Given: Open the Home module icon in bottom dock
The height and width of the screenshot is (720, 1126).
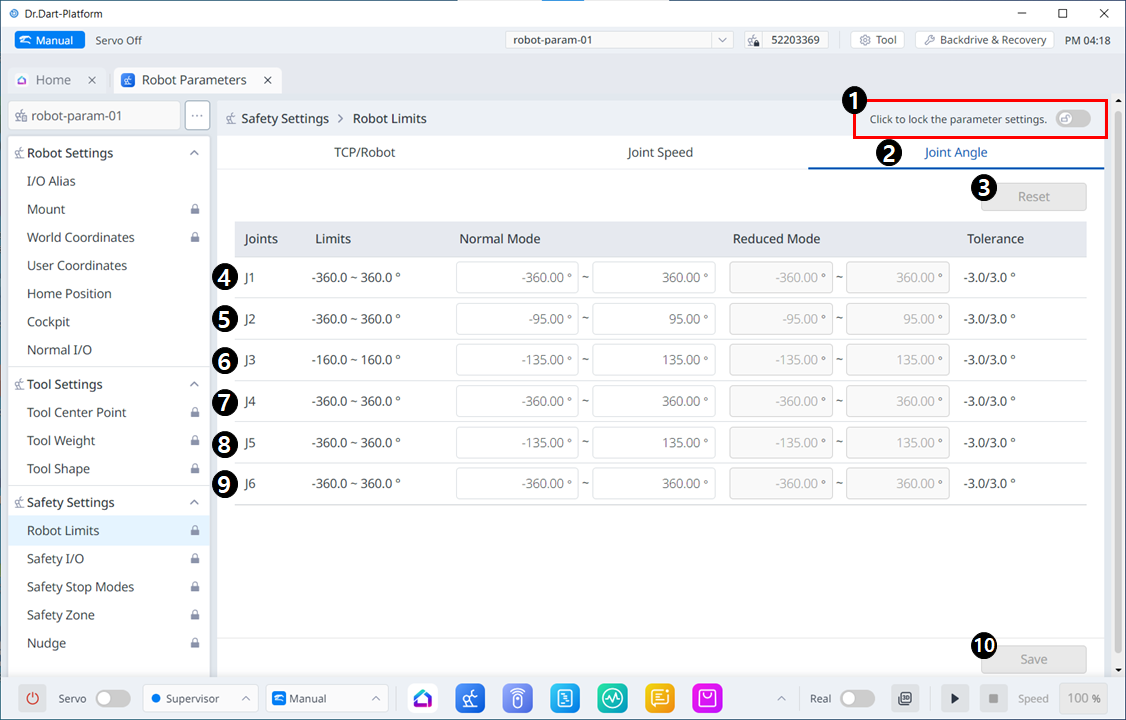Looking at the screenshot, I should [423, 698].
